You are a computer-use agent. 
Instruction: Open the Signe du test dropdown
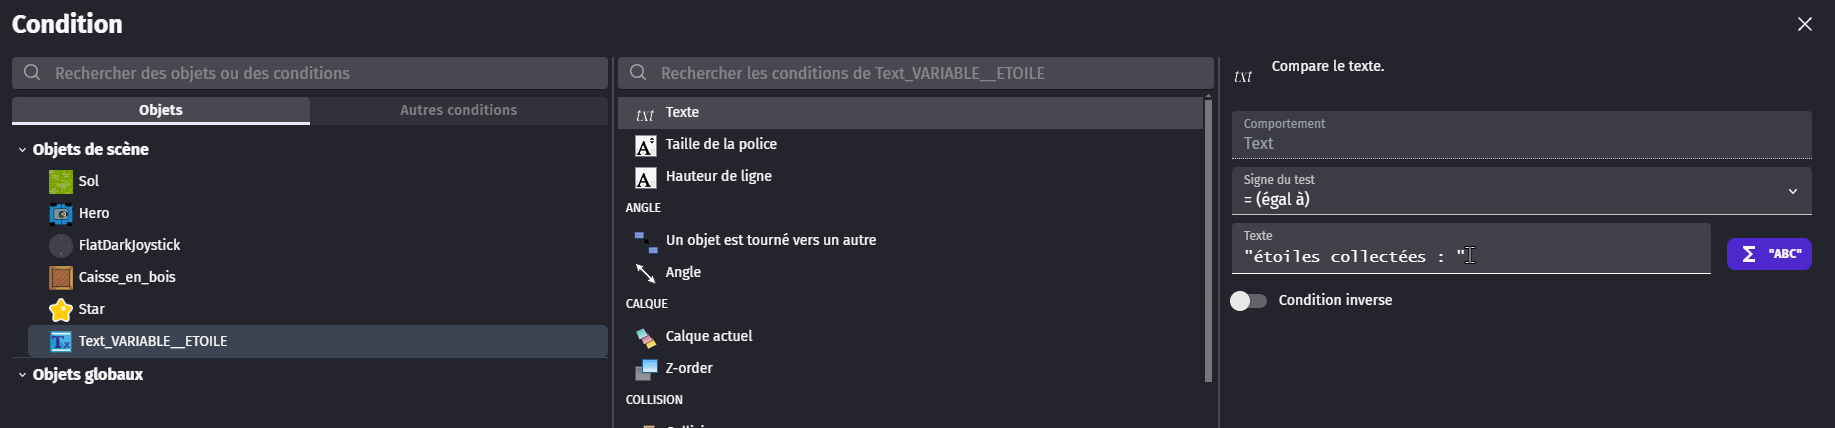tap(1521, 191)
